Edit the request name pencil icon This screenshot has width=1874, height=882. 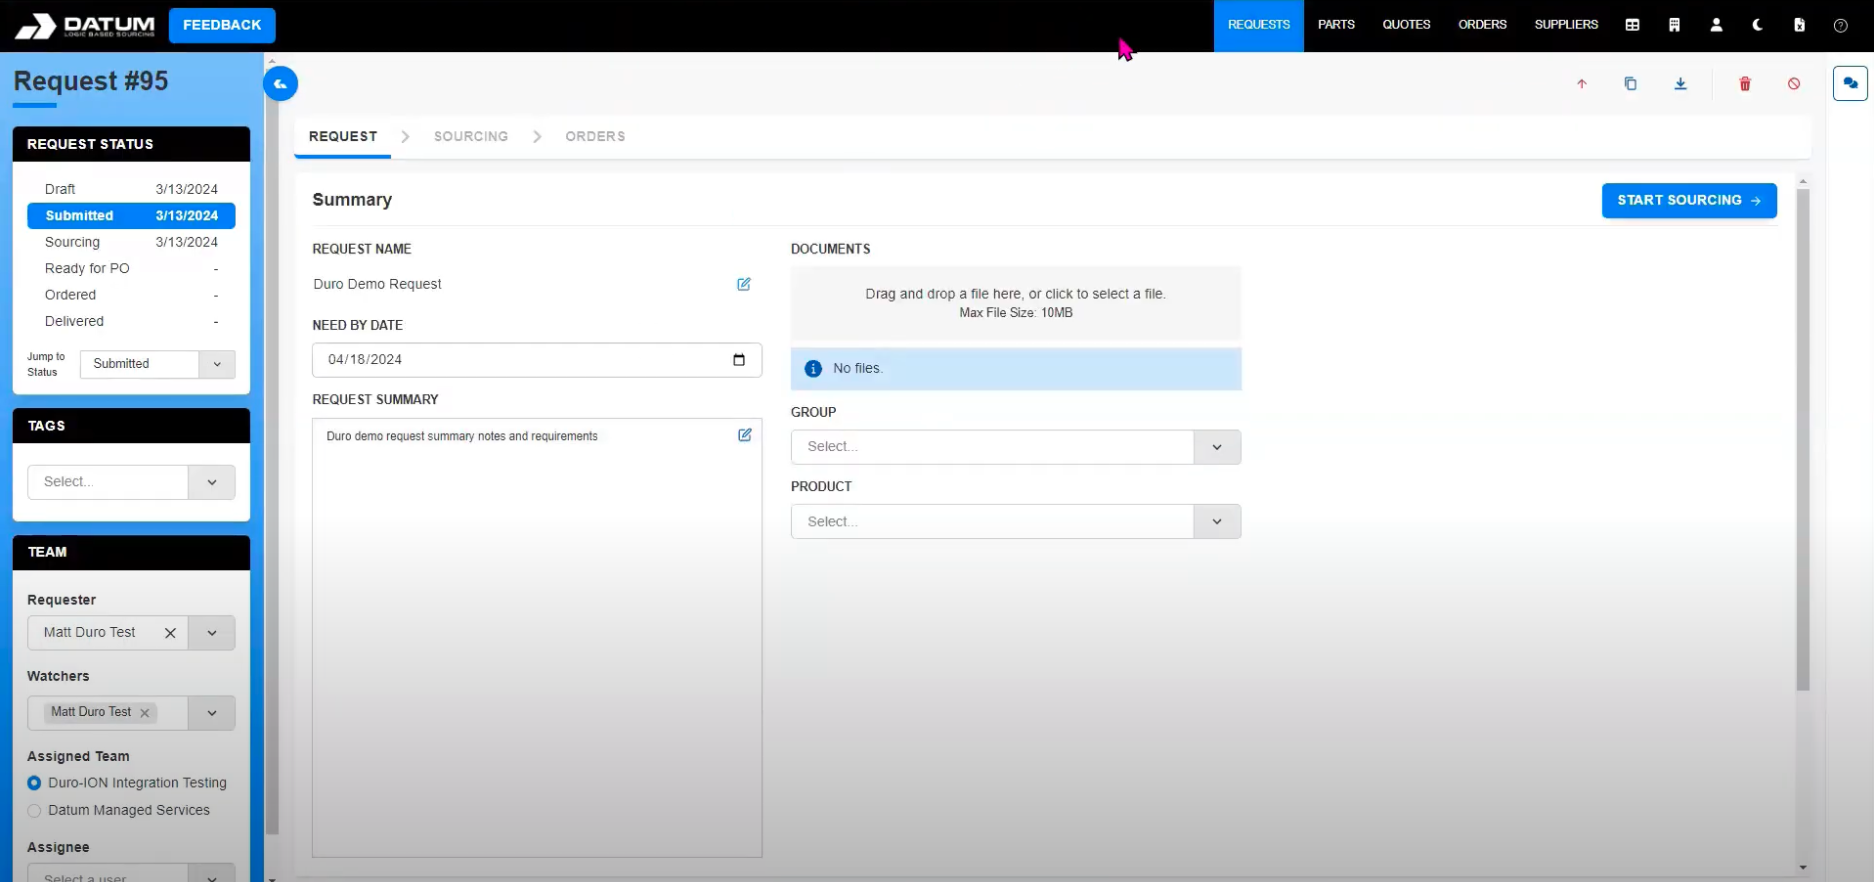(x=744, y=284)
